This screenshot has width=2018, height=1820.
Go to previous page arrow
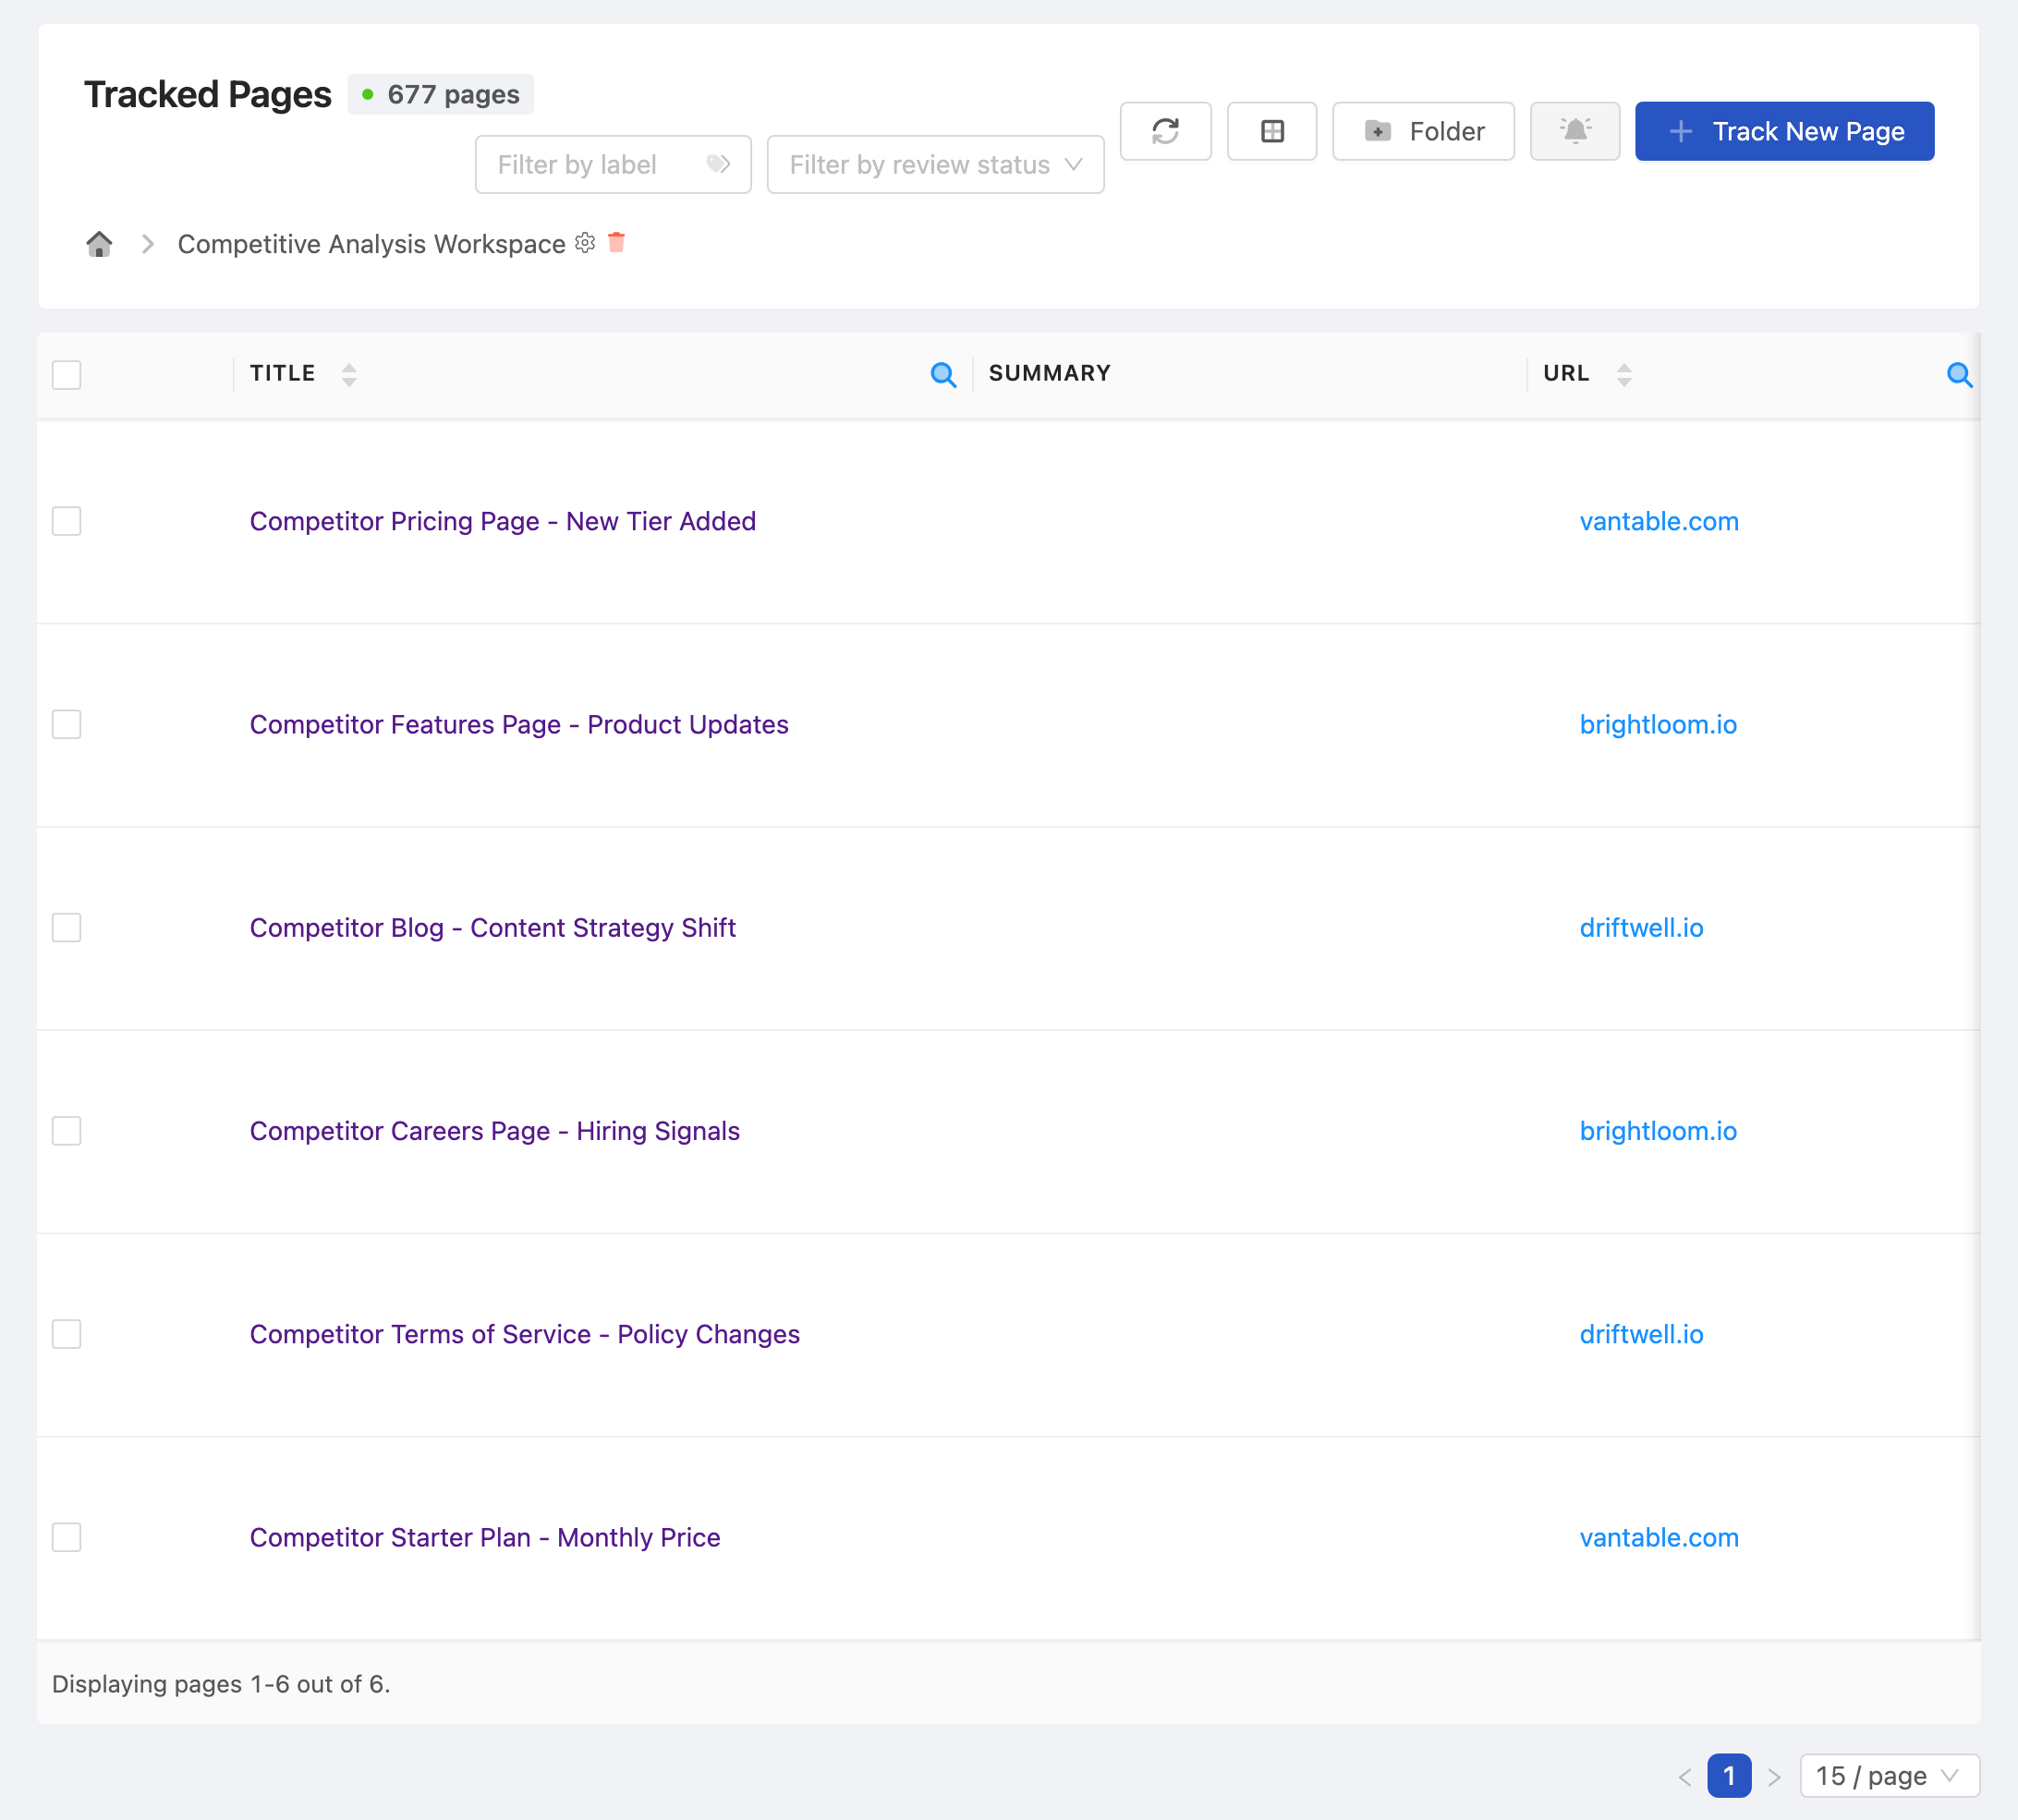click(1685, 1776)
